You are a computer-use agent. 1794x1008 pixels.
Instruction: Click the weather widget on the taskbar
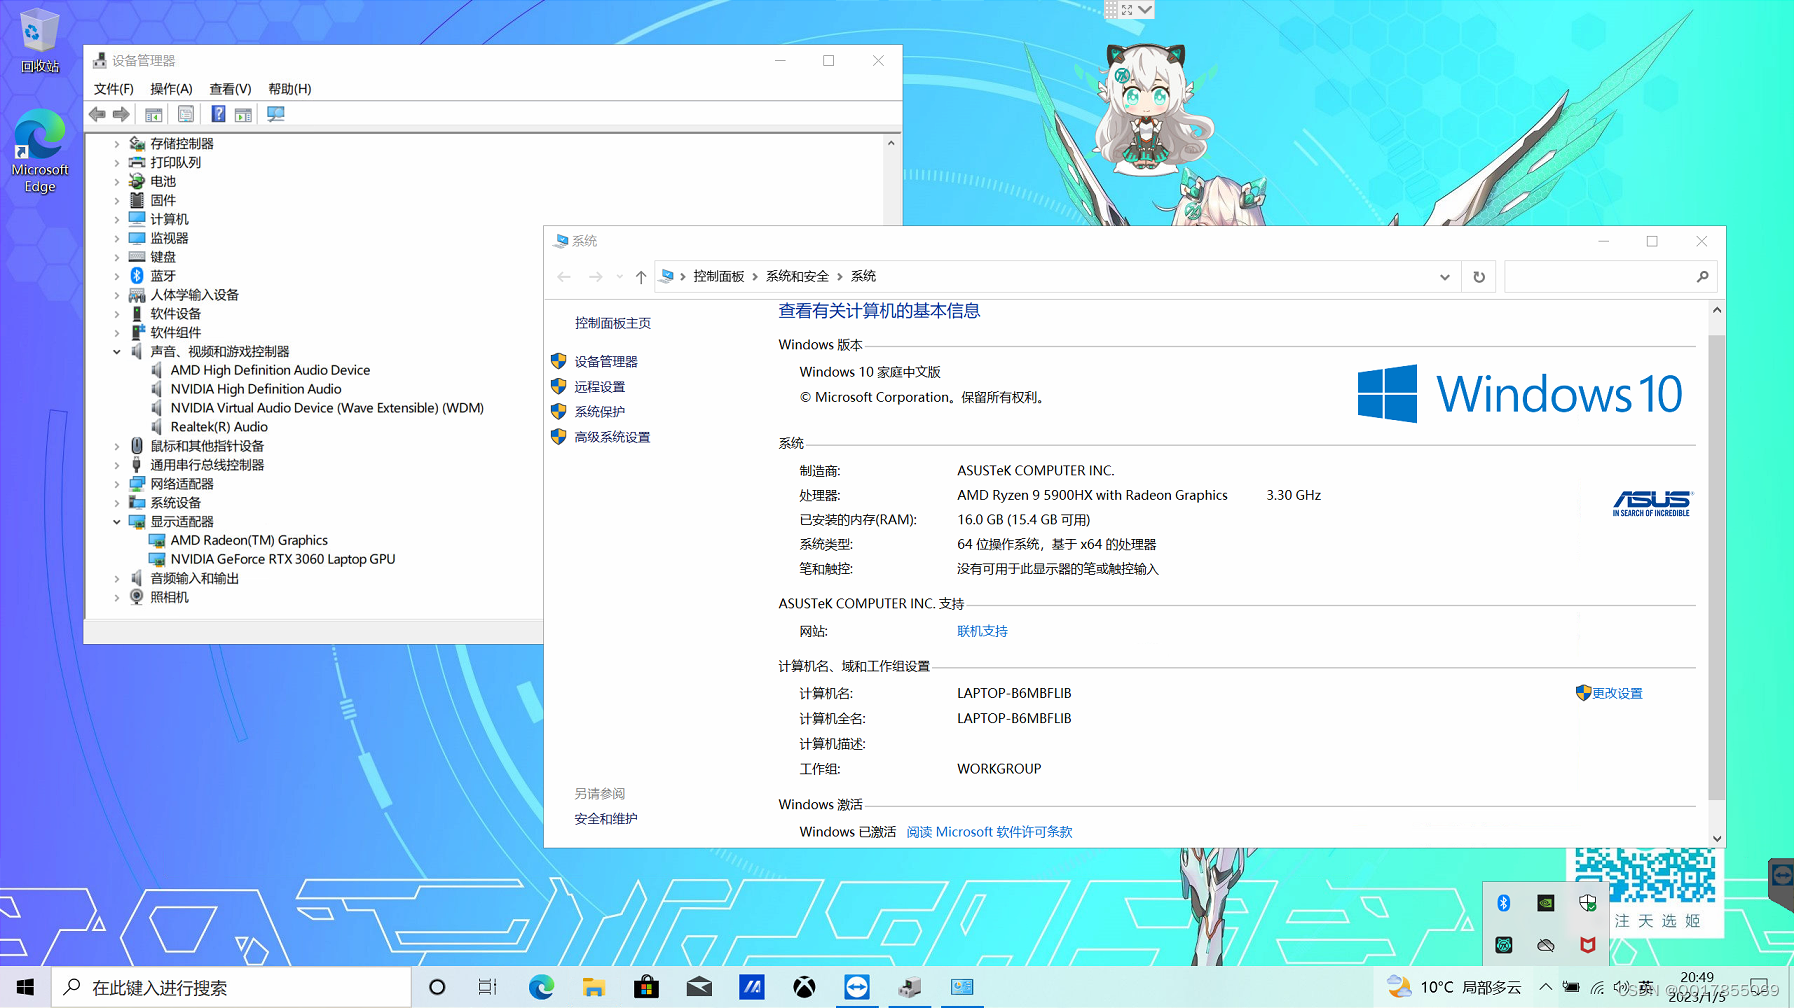point(1455,987)
